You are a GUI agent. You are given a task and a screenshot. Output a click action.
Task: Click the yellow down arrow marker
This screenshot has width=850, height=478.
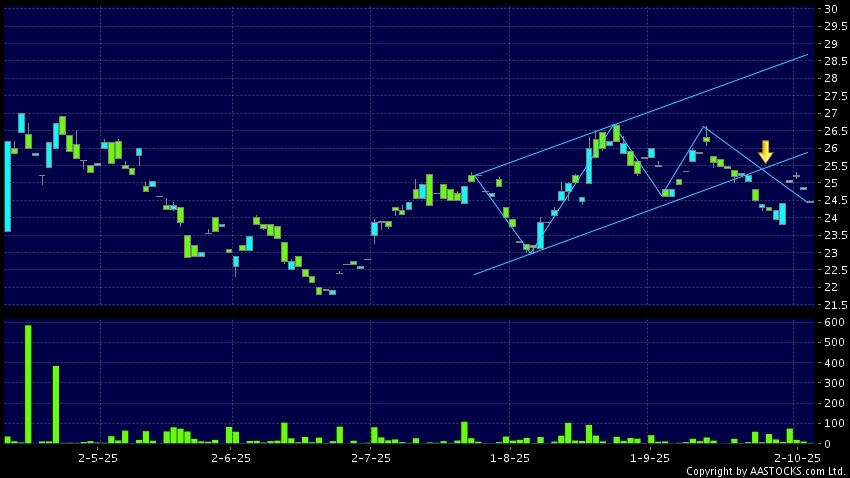[x=765, y=152]
